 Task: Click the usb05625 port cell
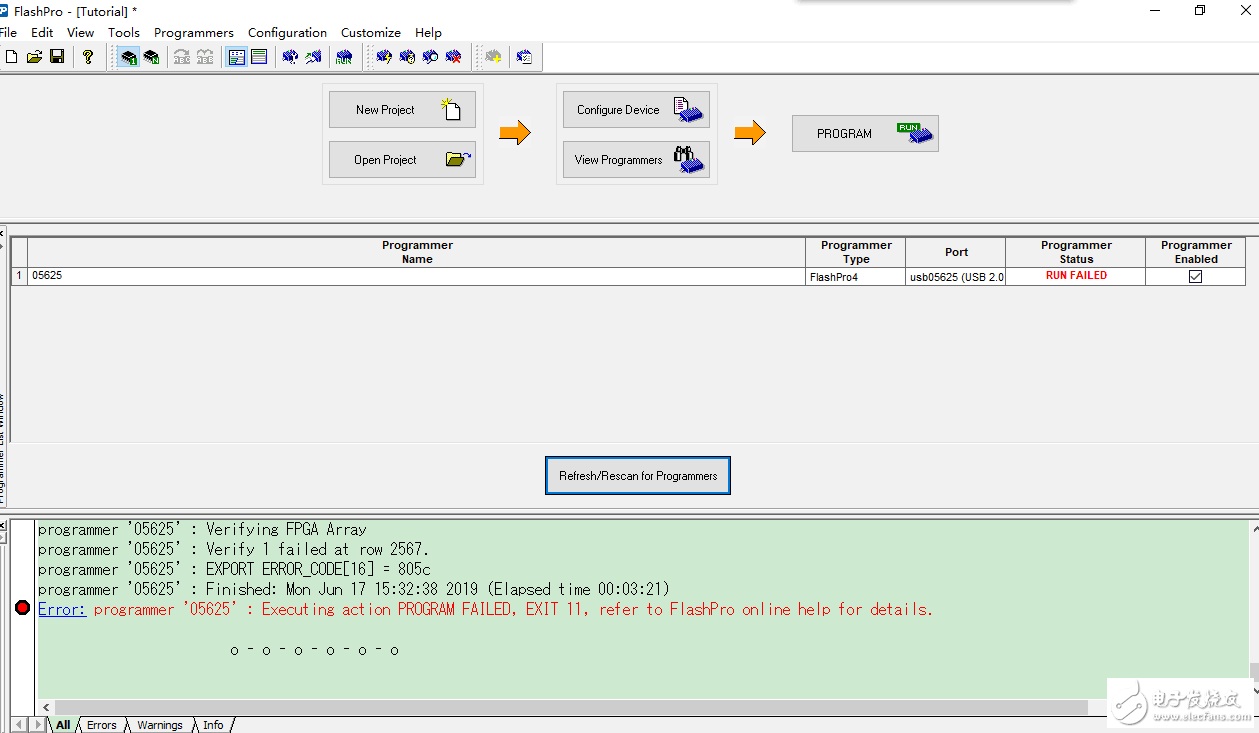click(x=956, y=276)
